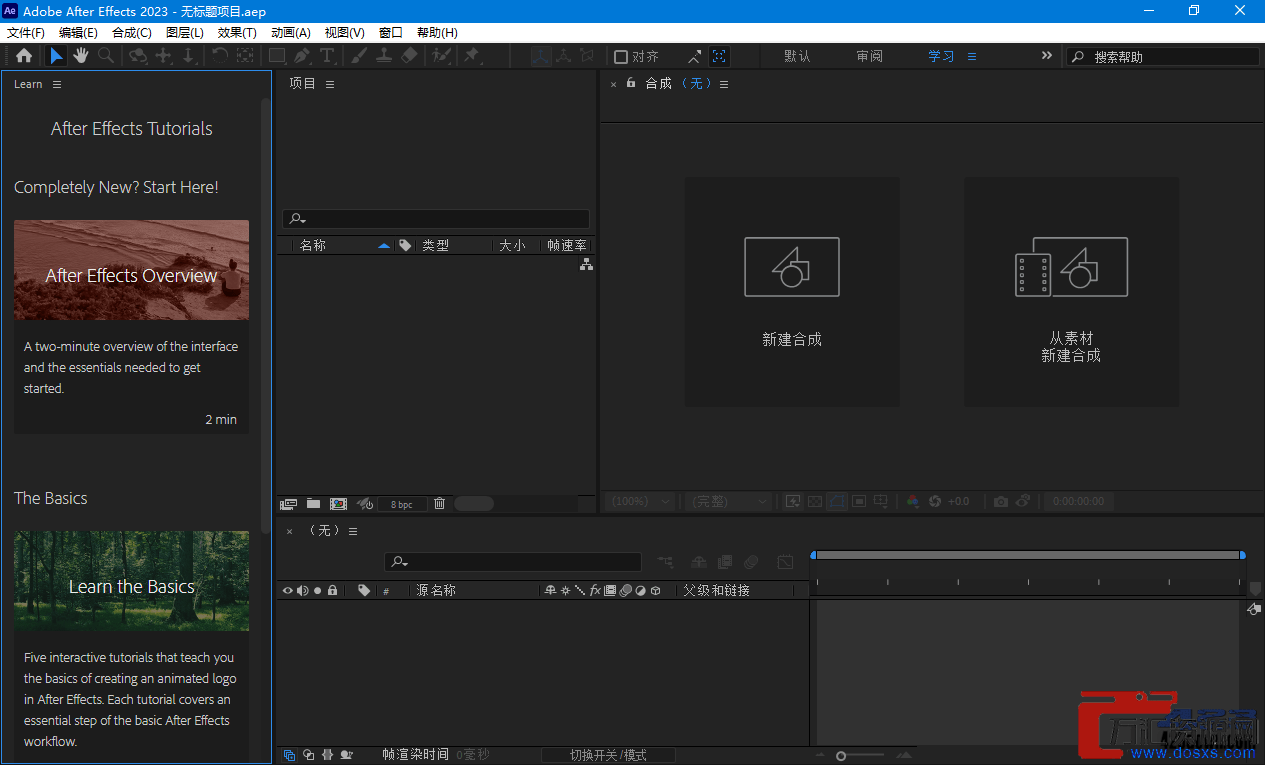Select the Roto Brush tool

[x=441, y=56]
